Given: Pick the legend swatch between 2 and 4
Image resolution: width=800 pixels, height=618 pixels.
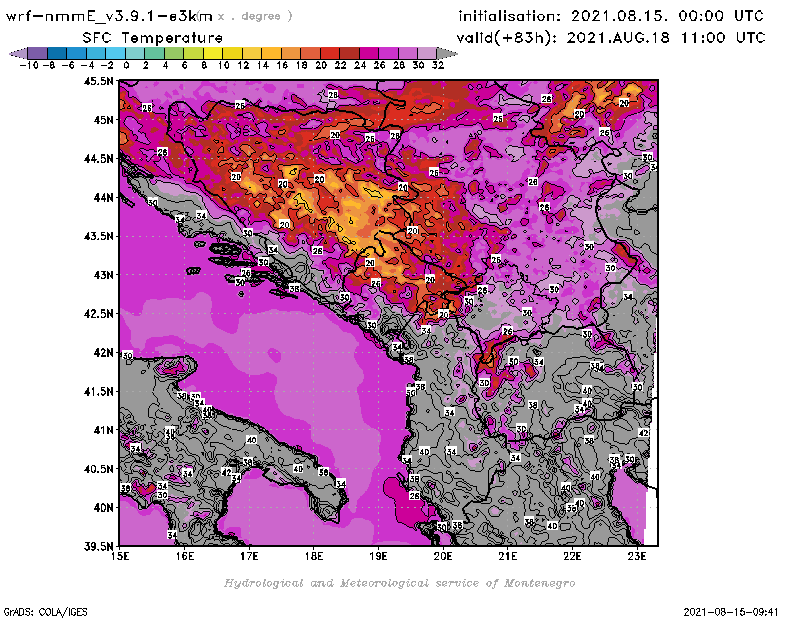Looking at the screenshot, I should (x=154, y=53).
